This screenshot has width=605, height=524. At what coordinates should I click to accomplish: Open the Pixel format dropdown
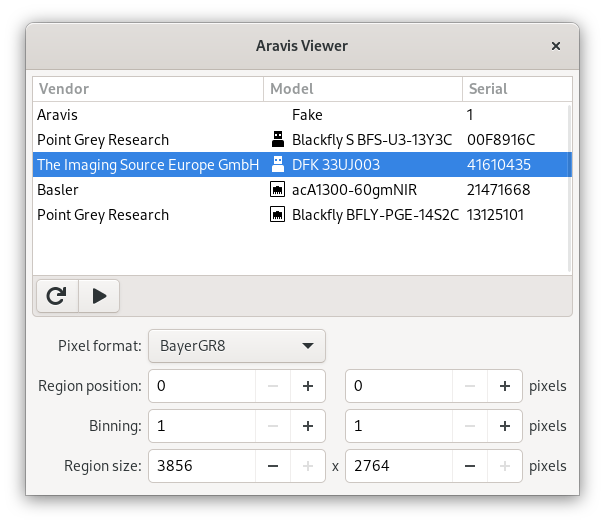point(237,347)
